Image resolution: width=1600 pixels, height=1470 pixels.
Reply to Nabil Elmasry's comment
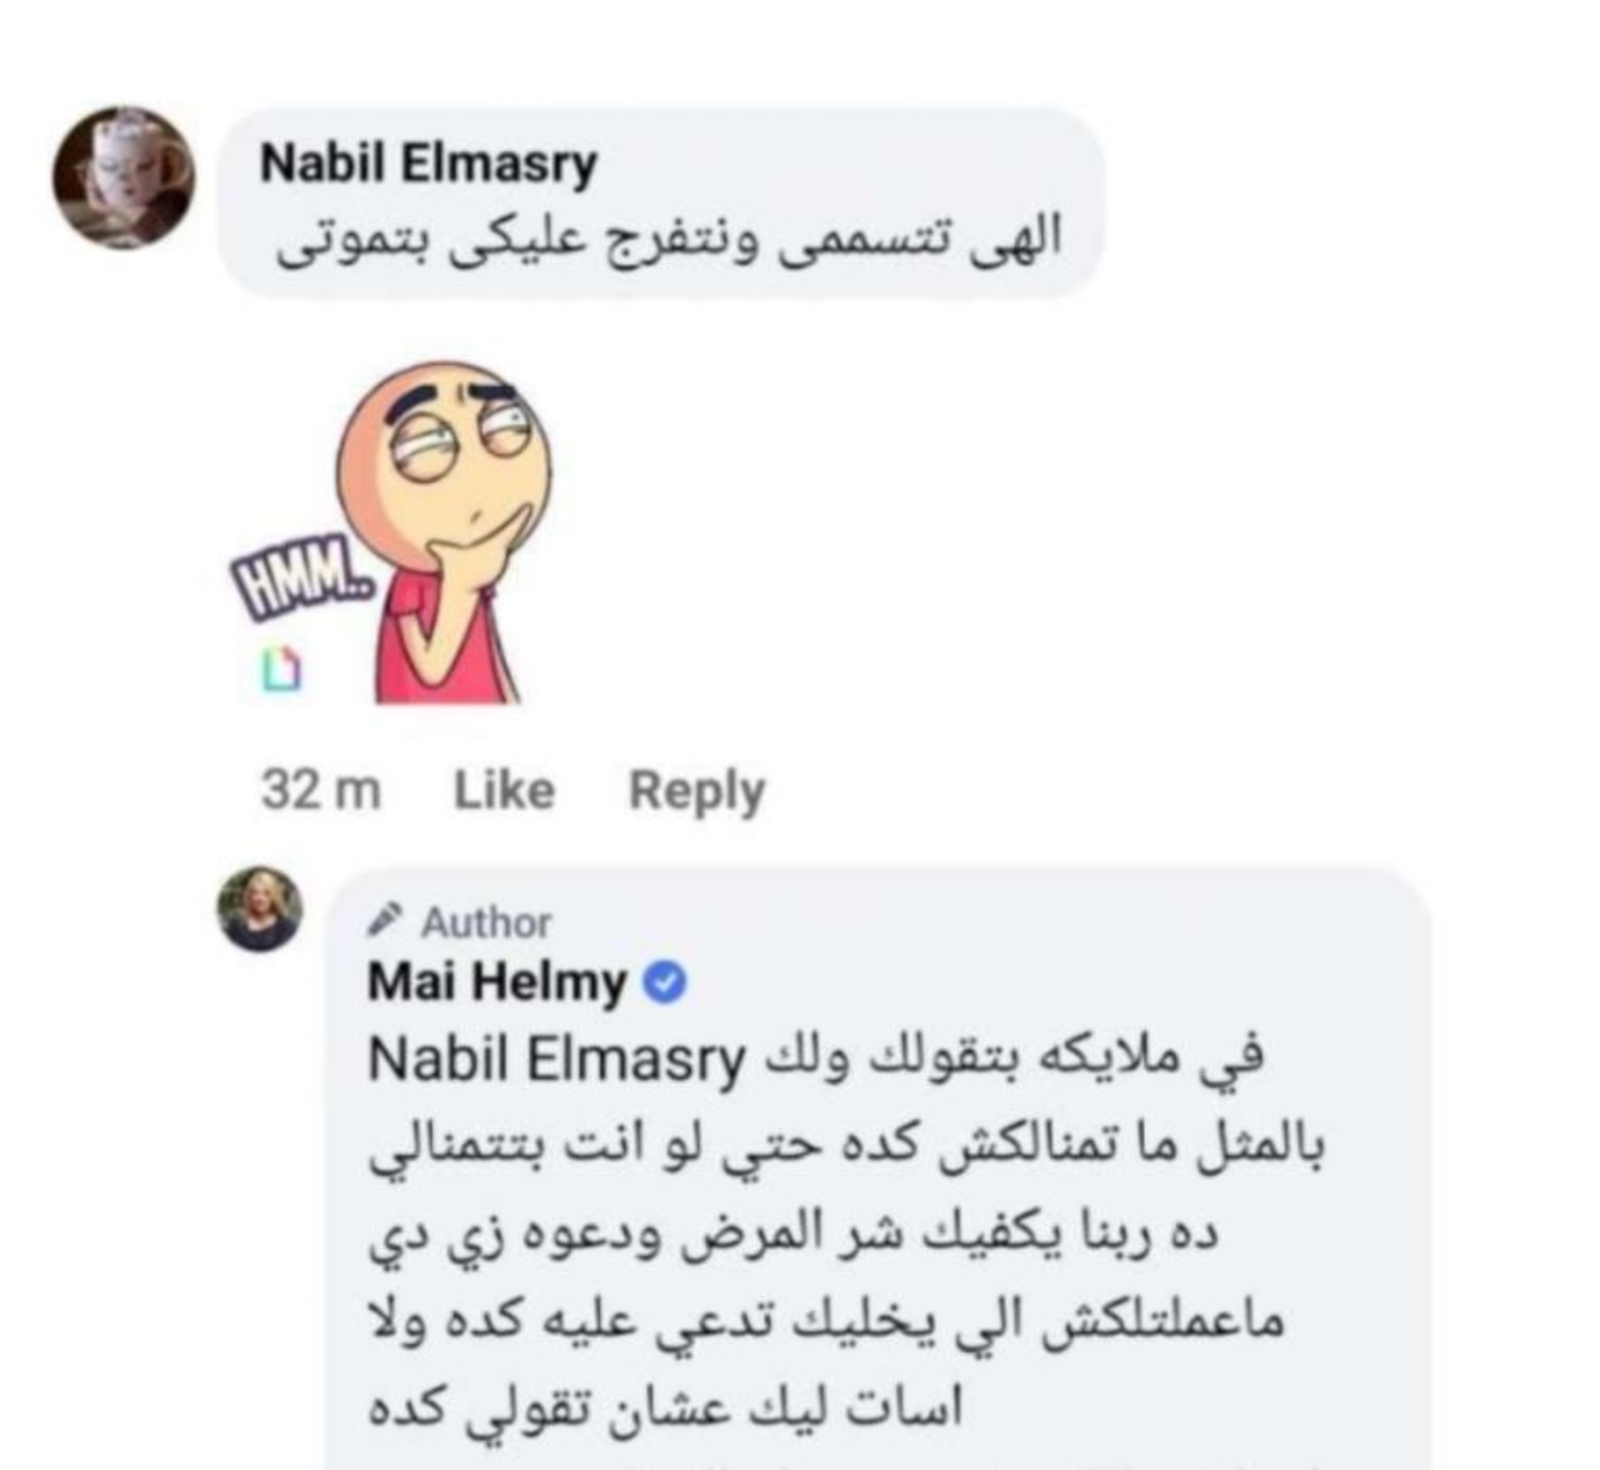pyautogui.click(x=696, y=790)
